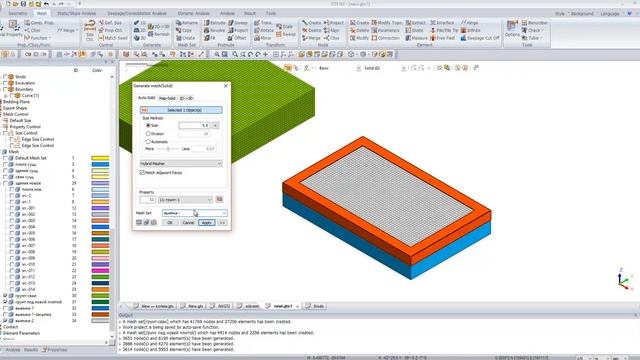Click the >> expand button in the dialog
640x360 pixels.
click(222, 222)
